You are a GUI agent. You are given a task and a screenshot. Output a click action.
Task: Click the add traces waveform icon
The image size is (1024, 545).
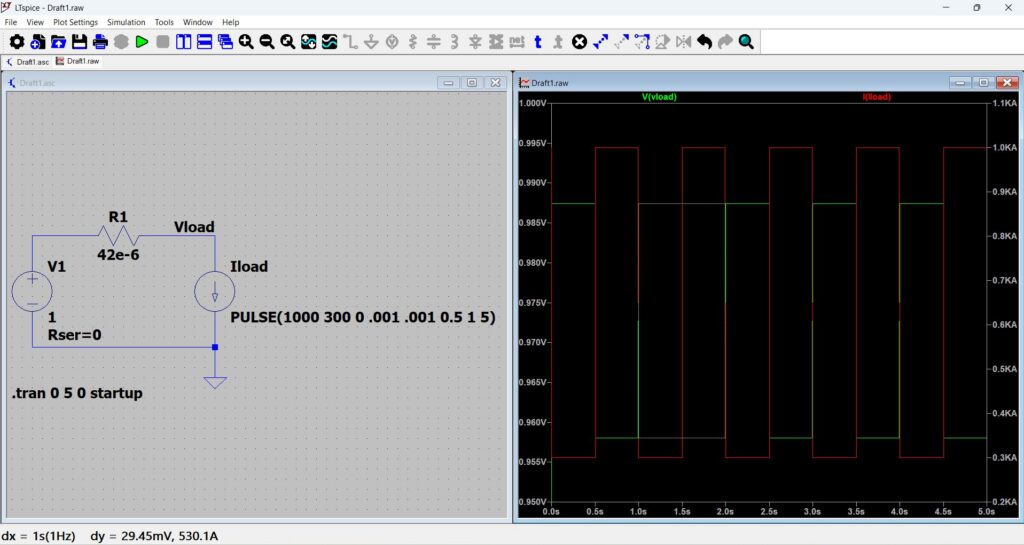tap(330, 42)
